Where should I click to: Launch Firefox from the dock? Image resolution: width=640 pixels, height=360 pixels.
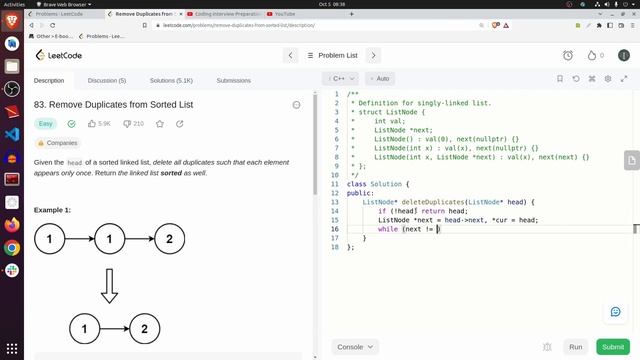[12, 224]
